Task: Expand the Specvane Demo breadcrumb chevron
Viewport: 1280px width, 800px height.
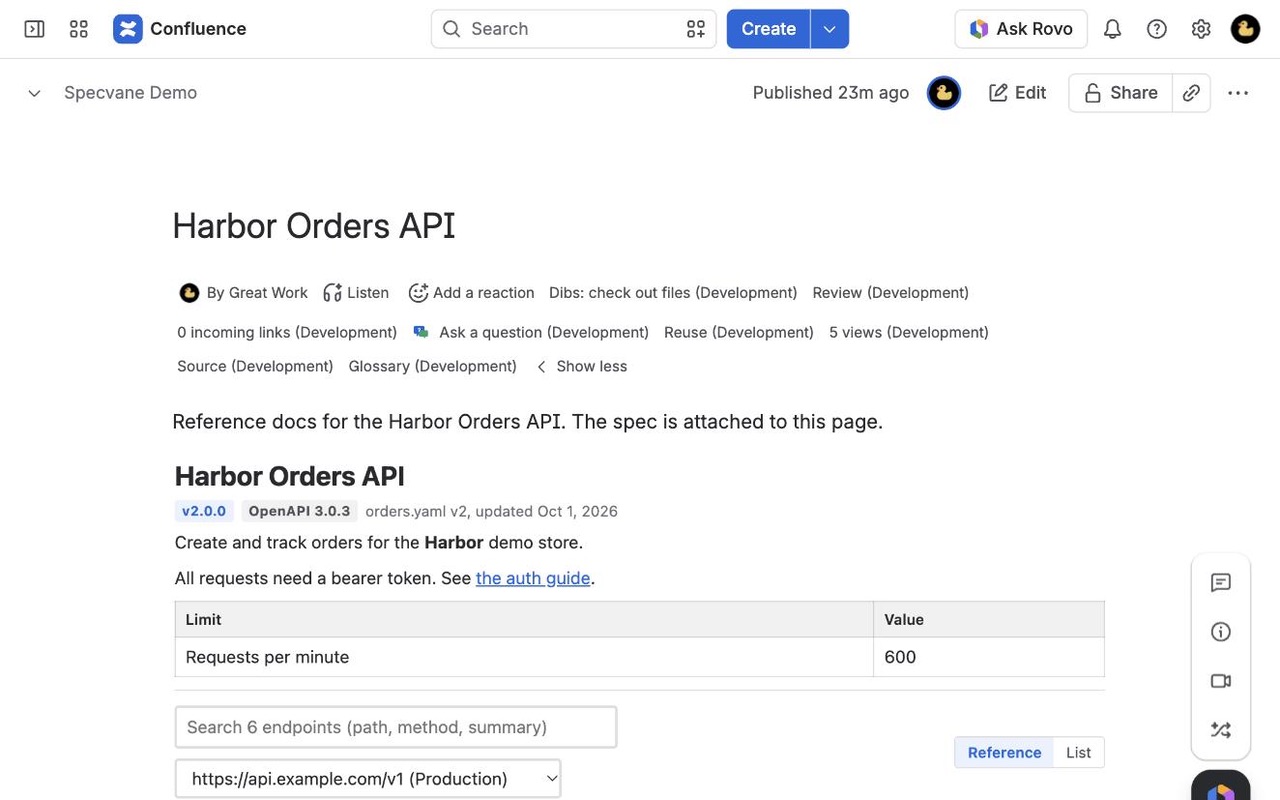Action: click(34, 93)
